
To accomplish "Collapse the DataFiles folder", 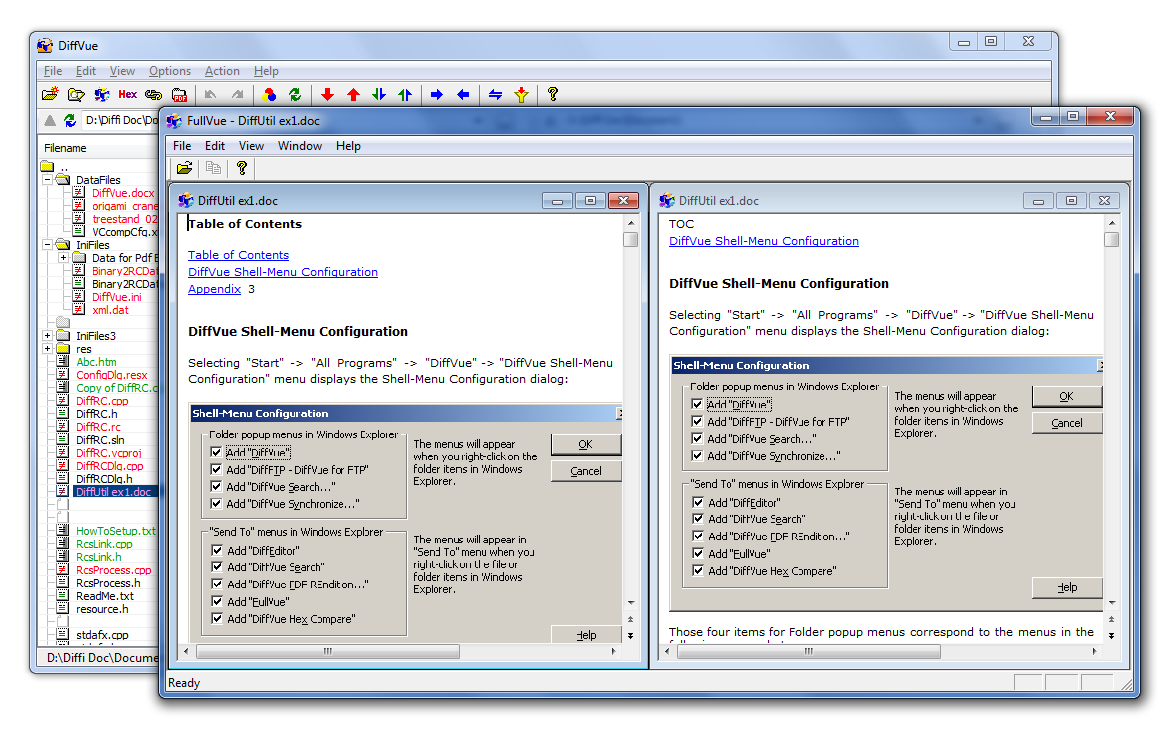I will [48, 180].
